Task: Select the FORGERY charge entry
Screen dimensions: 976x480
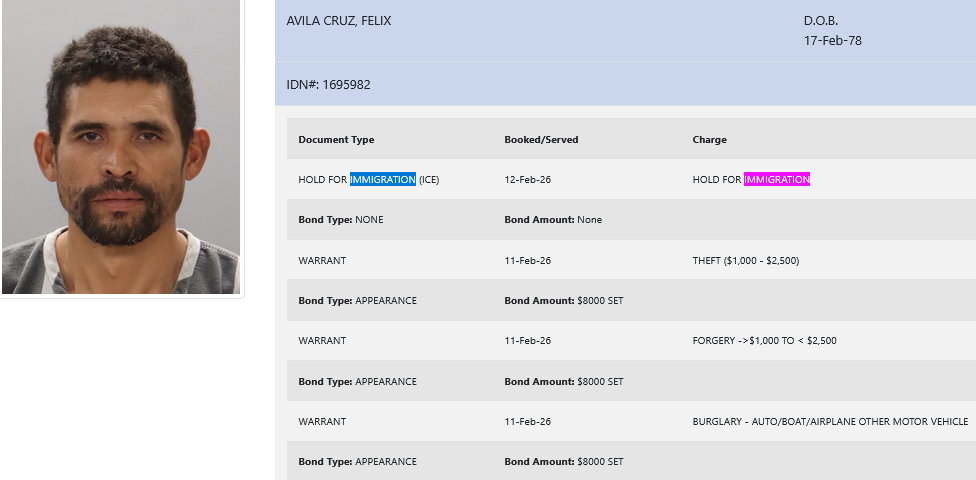Action: tap(764, 341)
